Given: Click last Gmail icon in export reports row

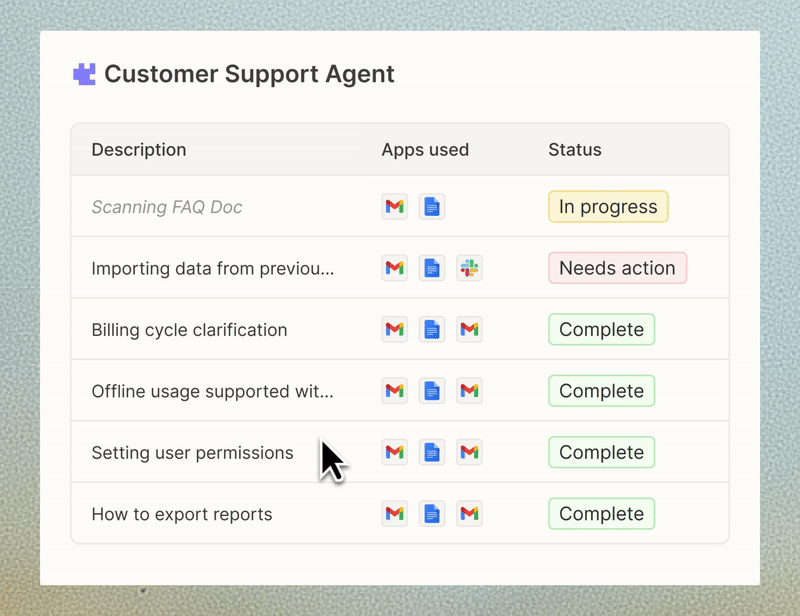Looking at the screenshot, I should pos(469,513).
